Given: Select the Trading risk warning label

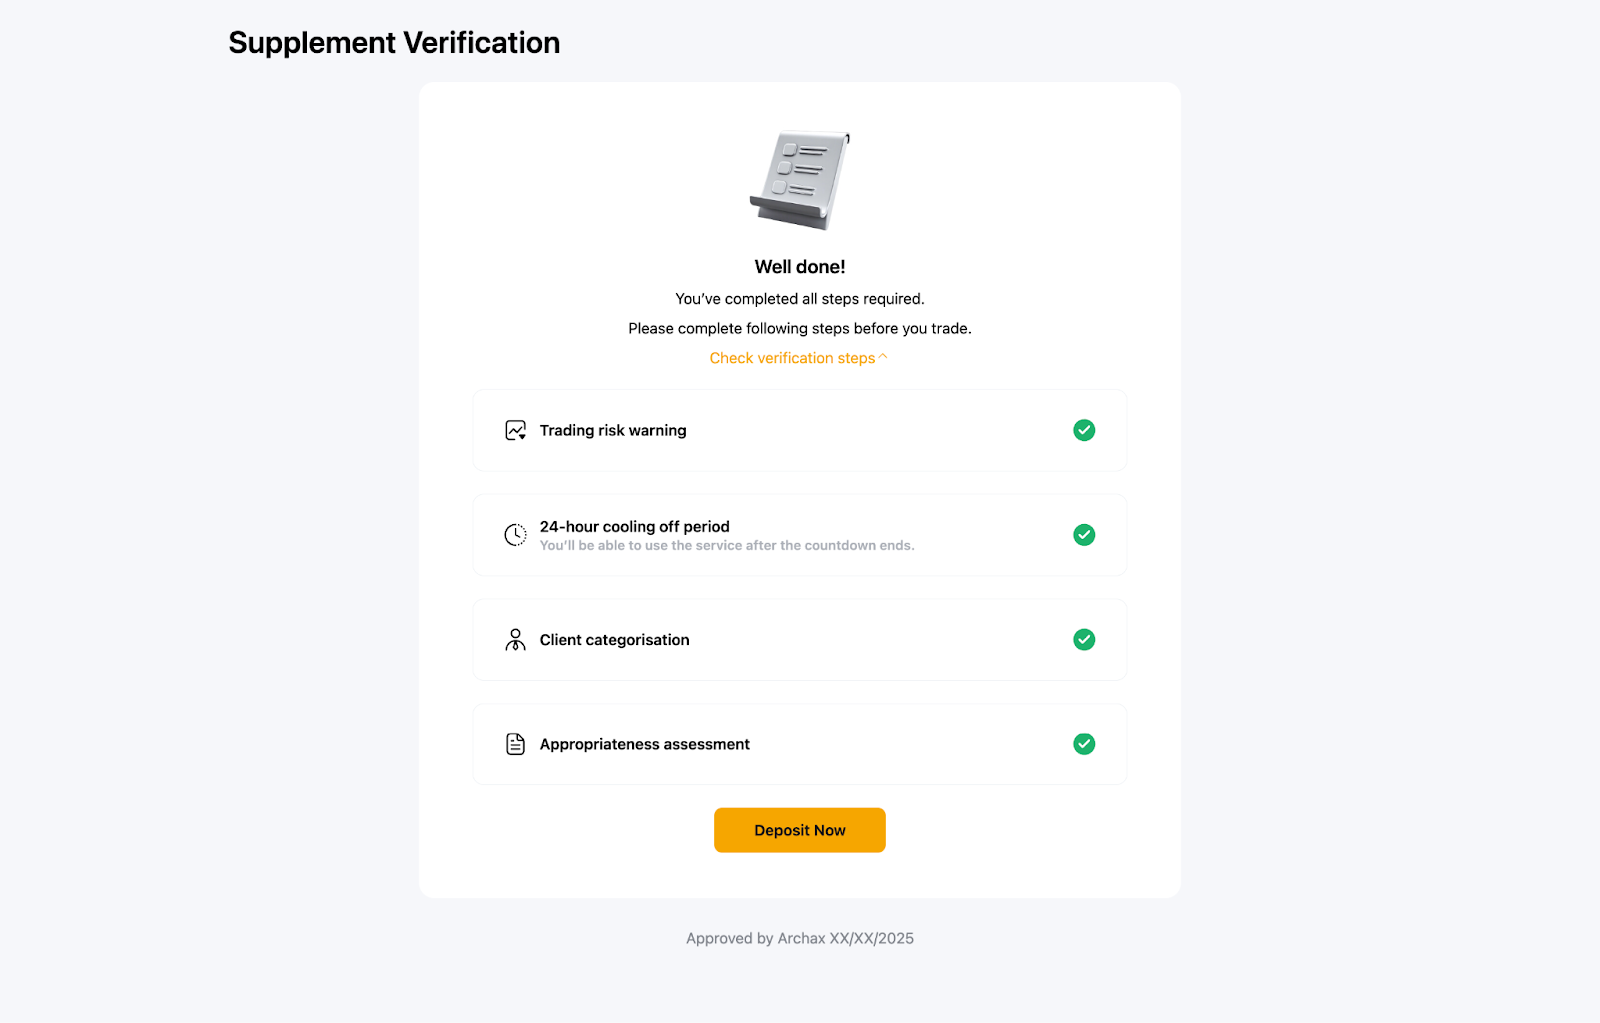Looking at the screenshot, I should click(613, 431).
